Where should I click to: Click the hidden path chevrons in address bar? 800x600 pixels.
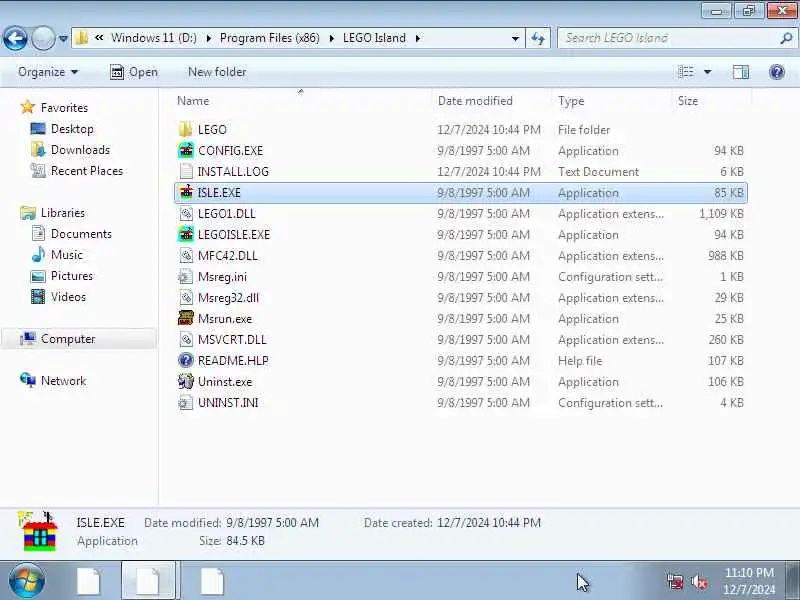coord(99,38)
